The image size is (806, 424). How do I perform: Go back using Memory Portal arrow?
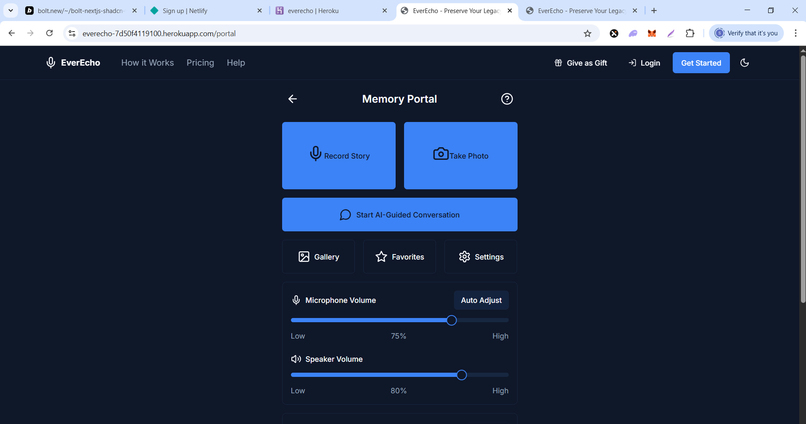click(x=292, y=99)
